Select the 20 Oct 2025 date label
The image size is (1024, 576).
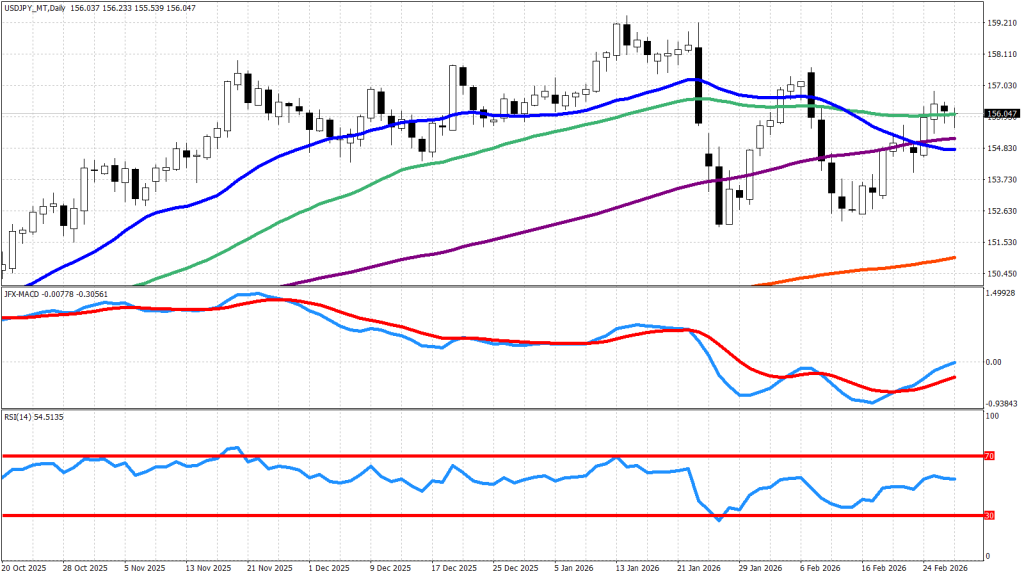[x=23, y=567]
